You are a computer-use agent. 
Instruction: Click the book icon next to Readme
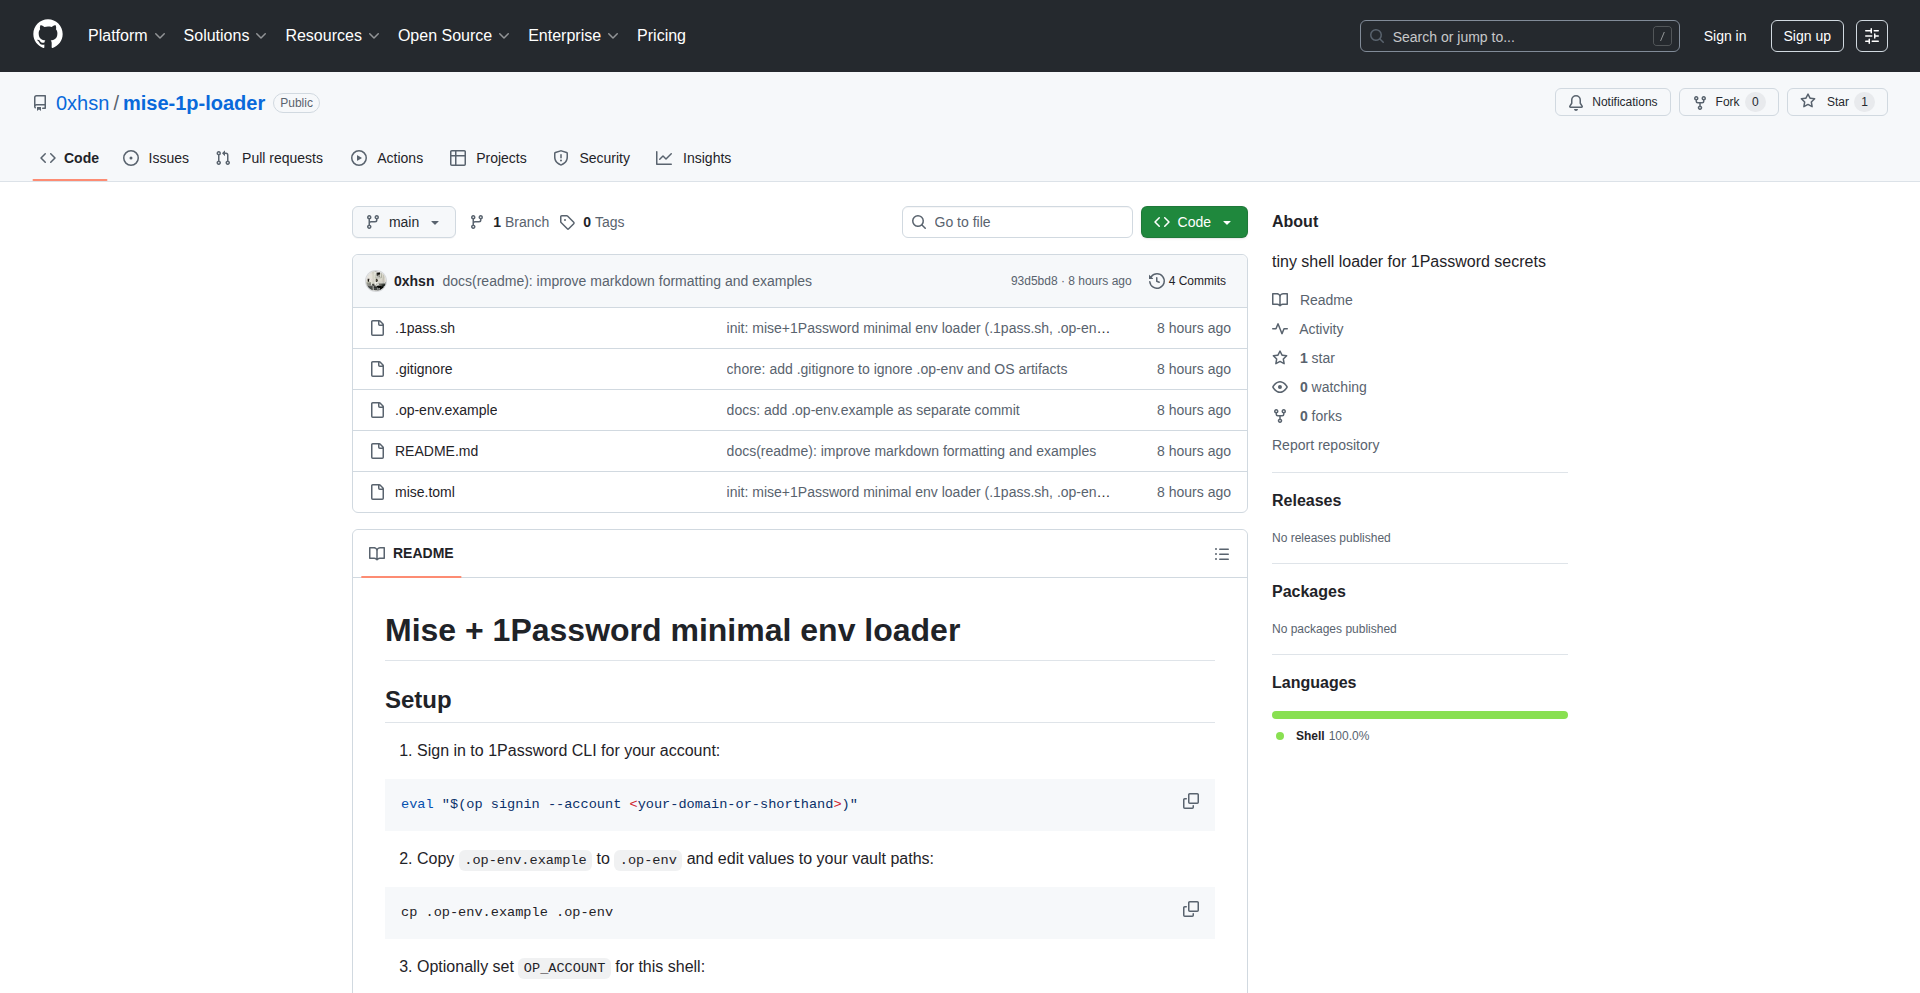[x=1280, y=300]
